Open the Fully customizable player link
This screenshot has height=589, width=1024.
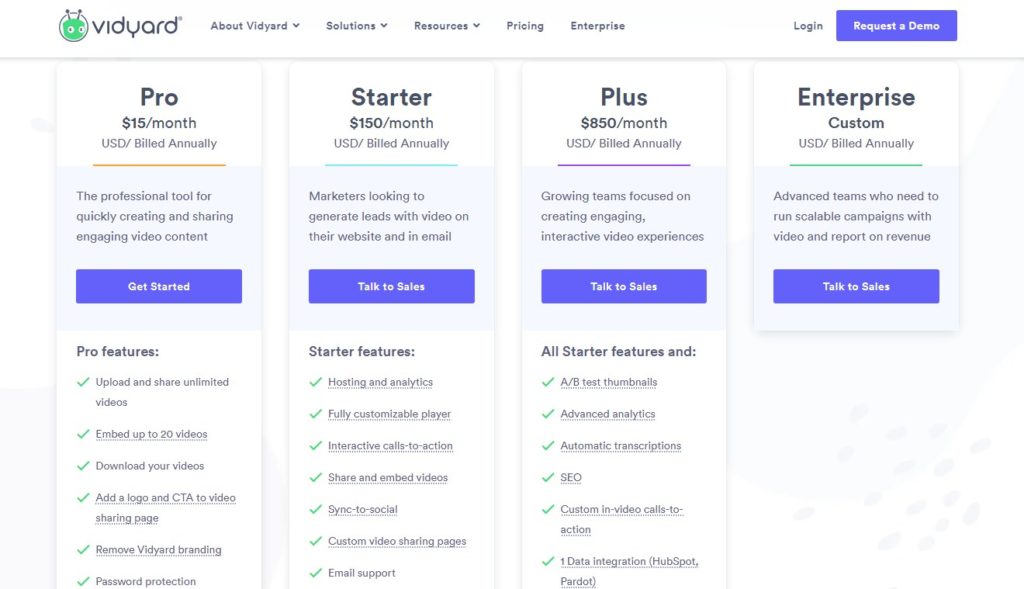coord(389,414)
